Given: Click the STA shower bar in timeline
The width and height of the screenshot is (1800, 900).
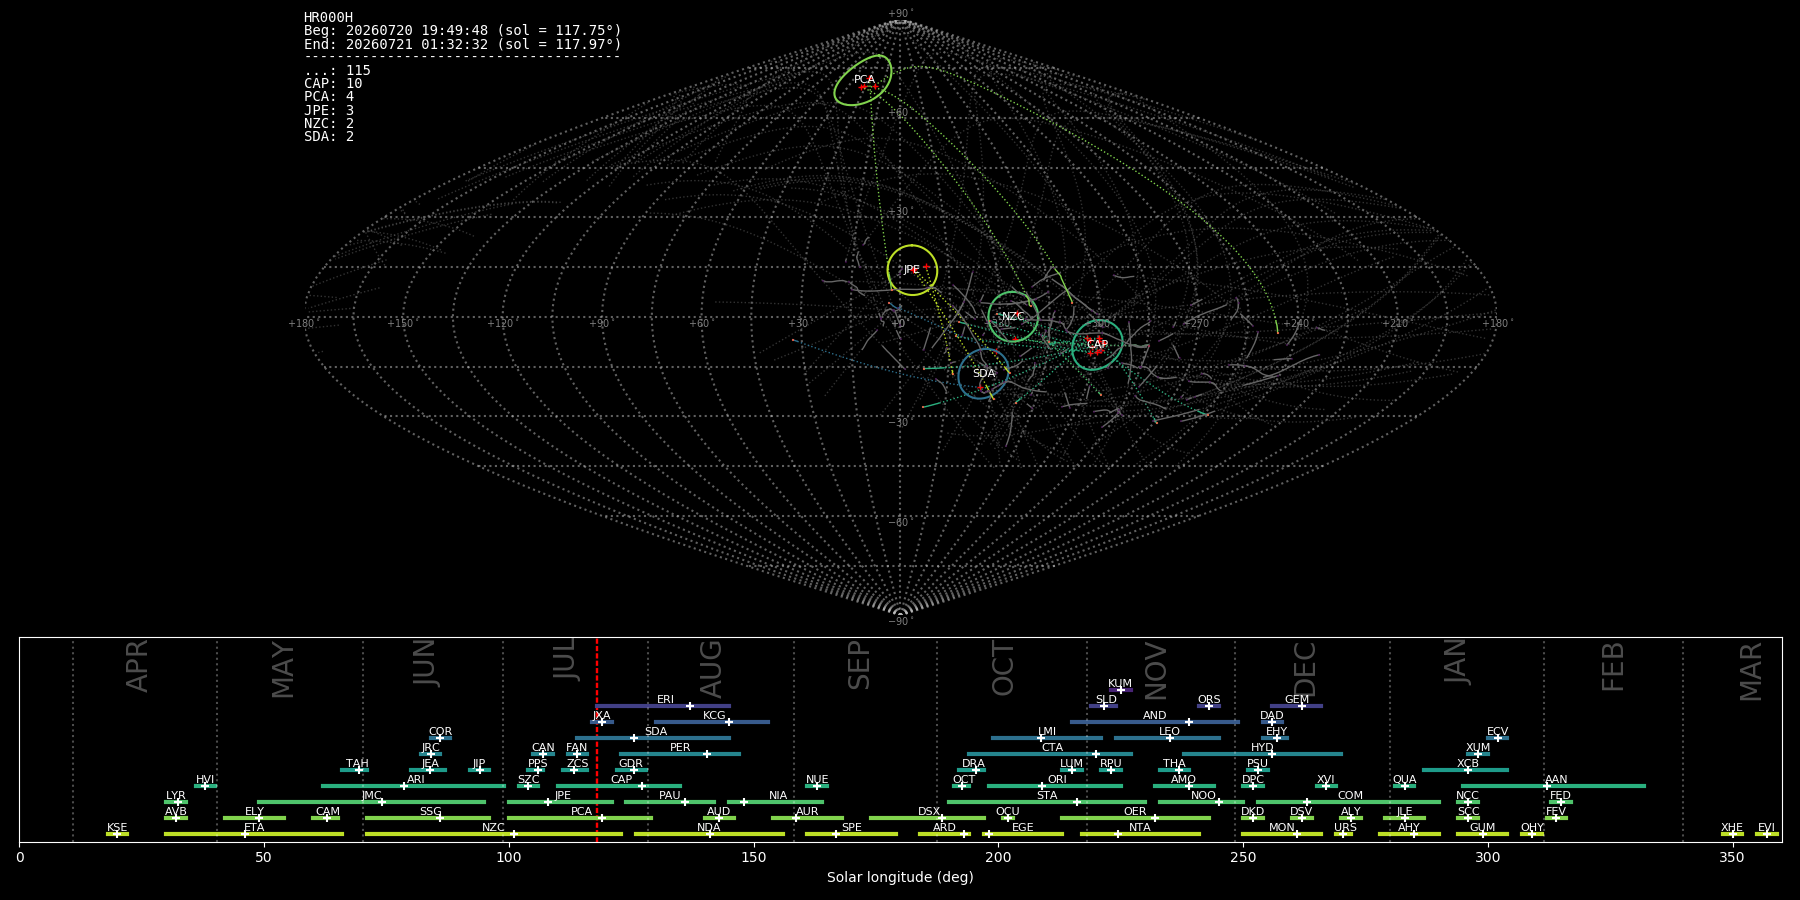Looking at the screenshot, I should pos(1047,802).
